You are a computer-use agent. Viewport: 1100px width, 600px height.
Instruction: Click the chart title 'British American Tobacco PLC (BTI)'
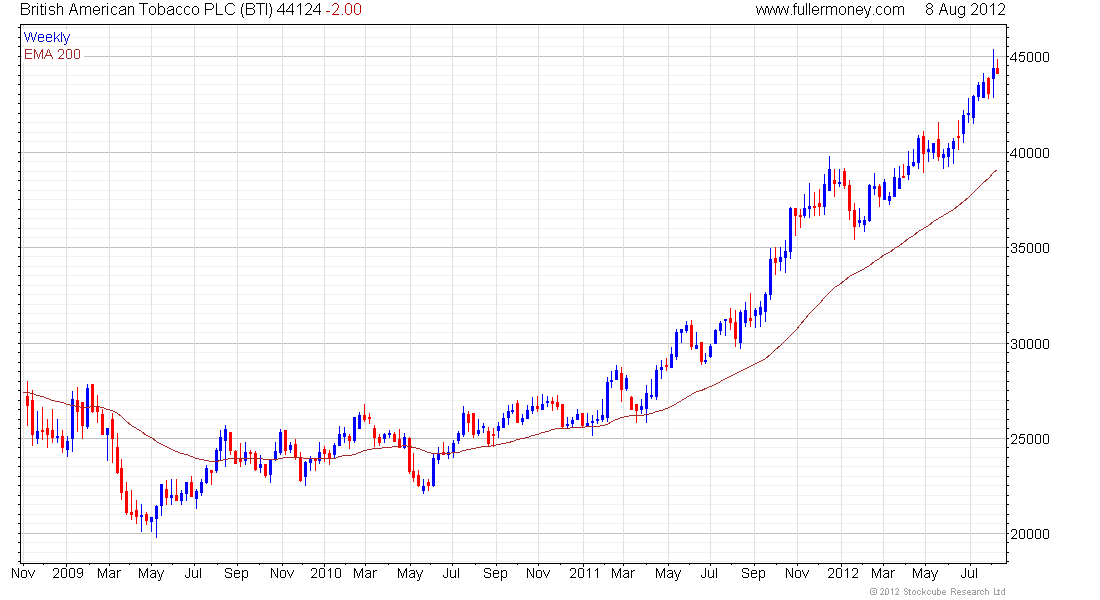146,10
